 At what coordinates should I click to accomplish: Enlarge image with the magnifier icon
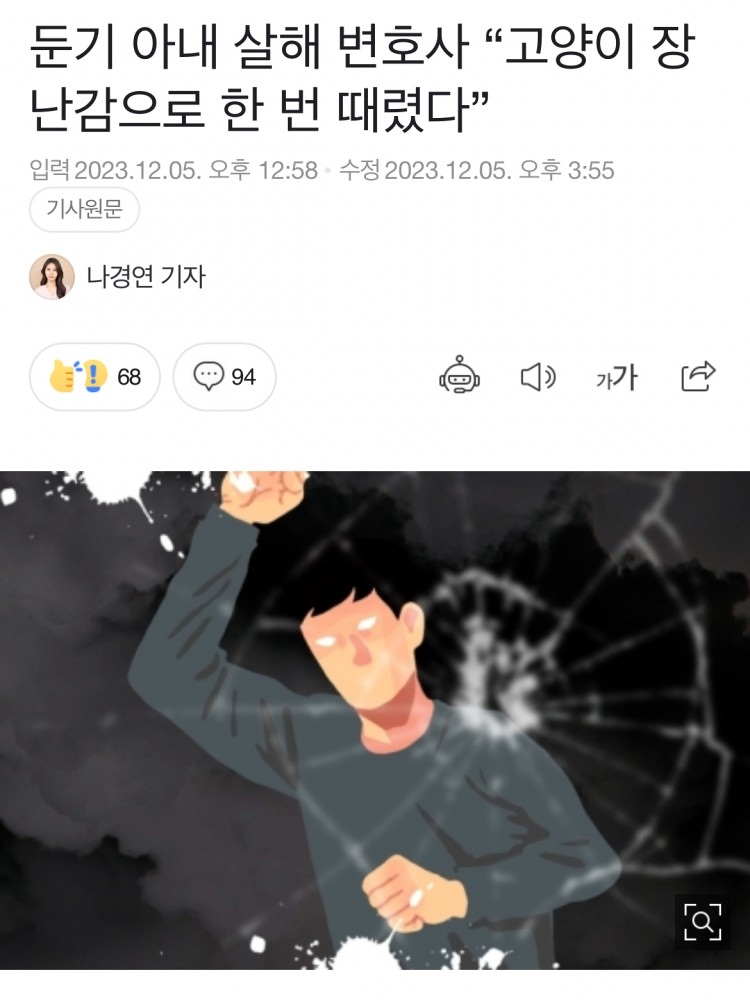coord(702,922)
